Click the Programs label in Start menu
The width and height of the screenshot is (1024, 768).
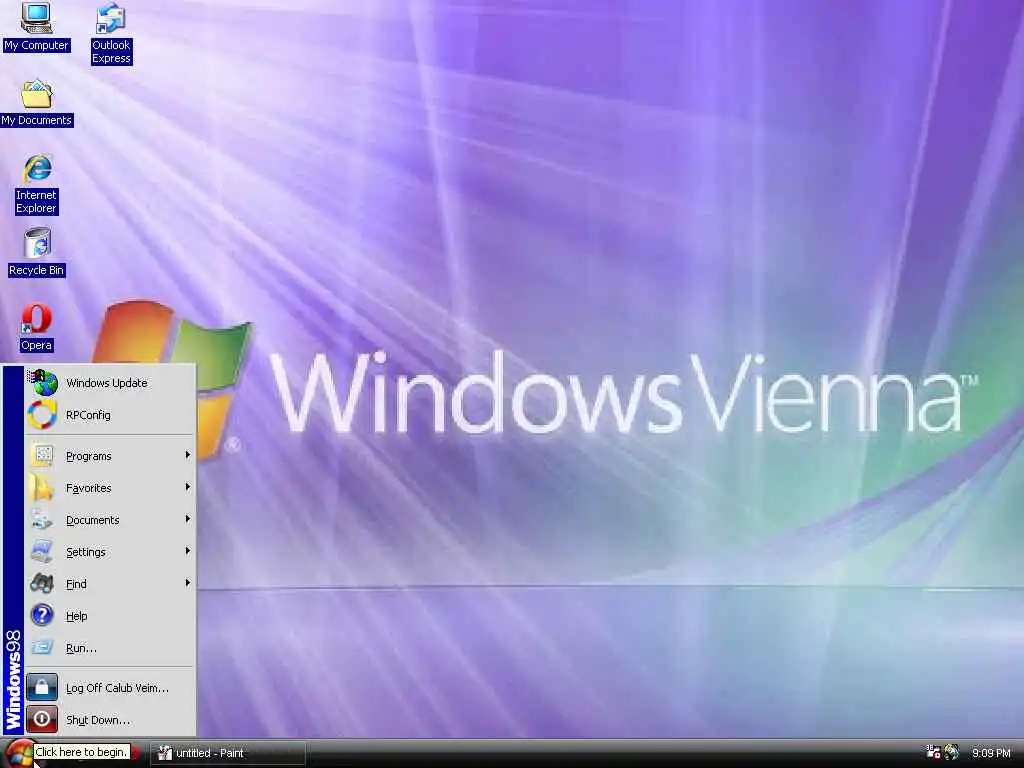coord(89,456)
